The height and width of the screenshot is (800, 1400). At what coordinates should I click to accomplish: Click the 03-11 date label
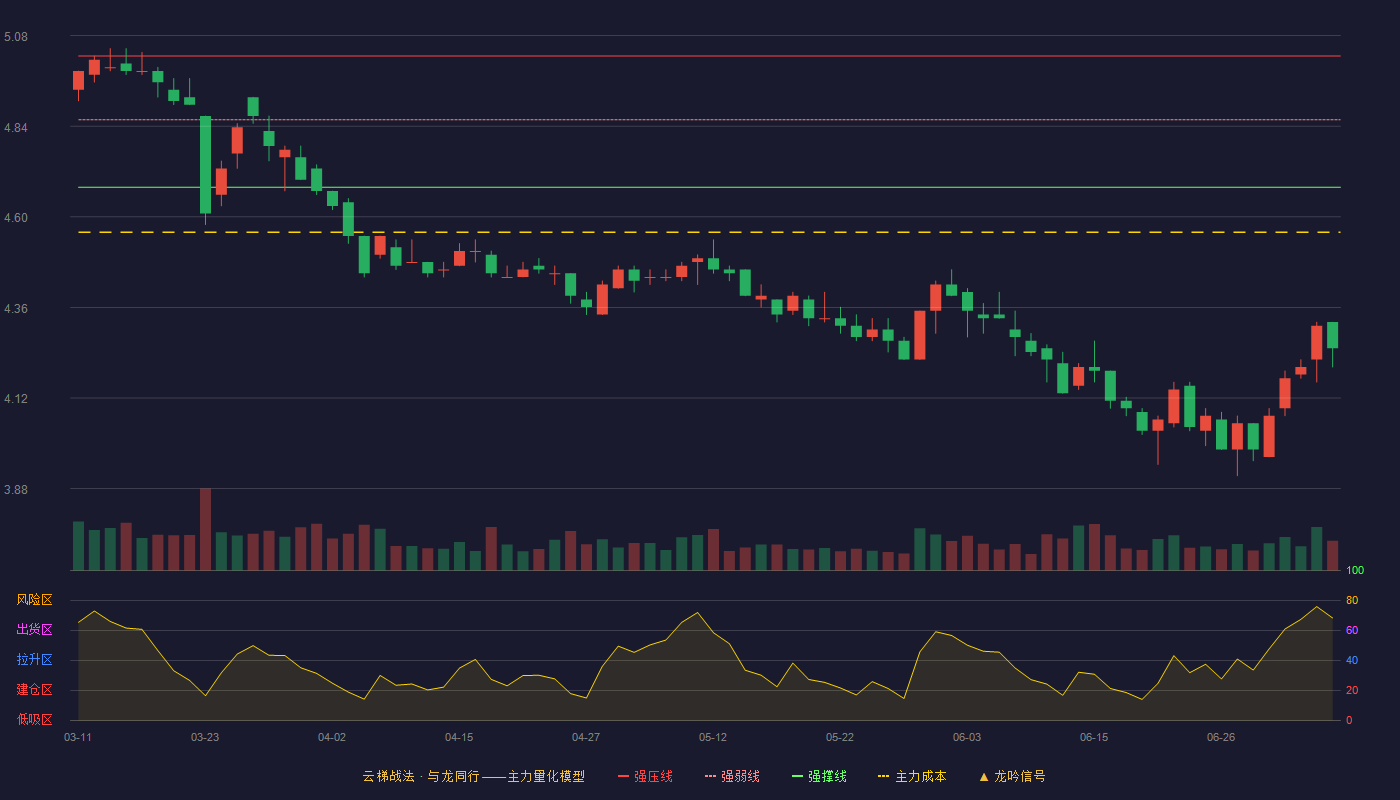point(78,737)
